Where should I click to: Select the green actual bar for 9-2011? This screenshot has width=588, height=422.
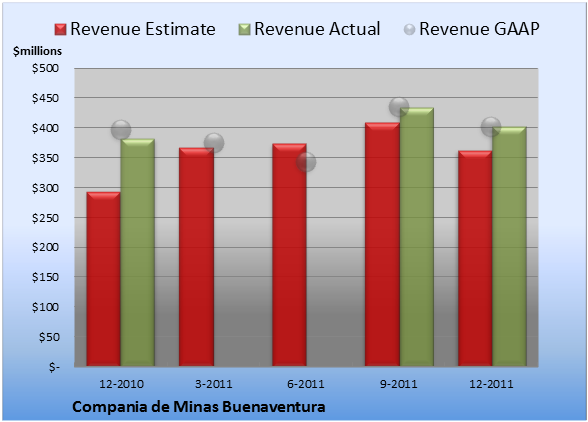(x=417, y=237)
